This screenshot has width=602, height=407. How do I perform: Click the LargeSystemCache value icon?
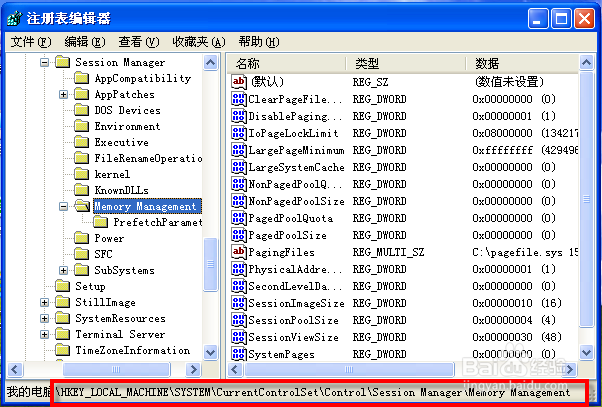click(x=238, y=167)
